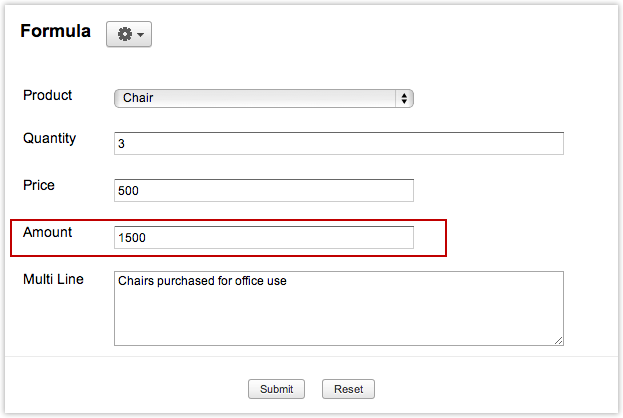
Task: Click the Product field label
Action: click(48, 96)
